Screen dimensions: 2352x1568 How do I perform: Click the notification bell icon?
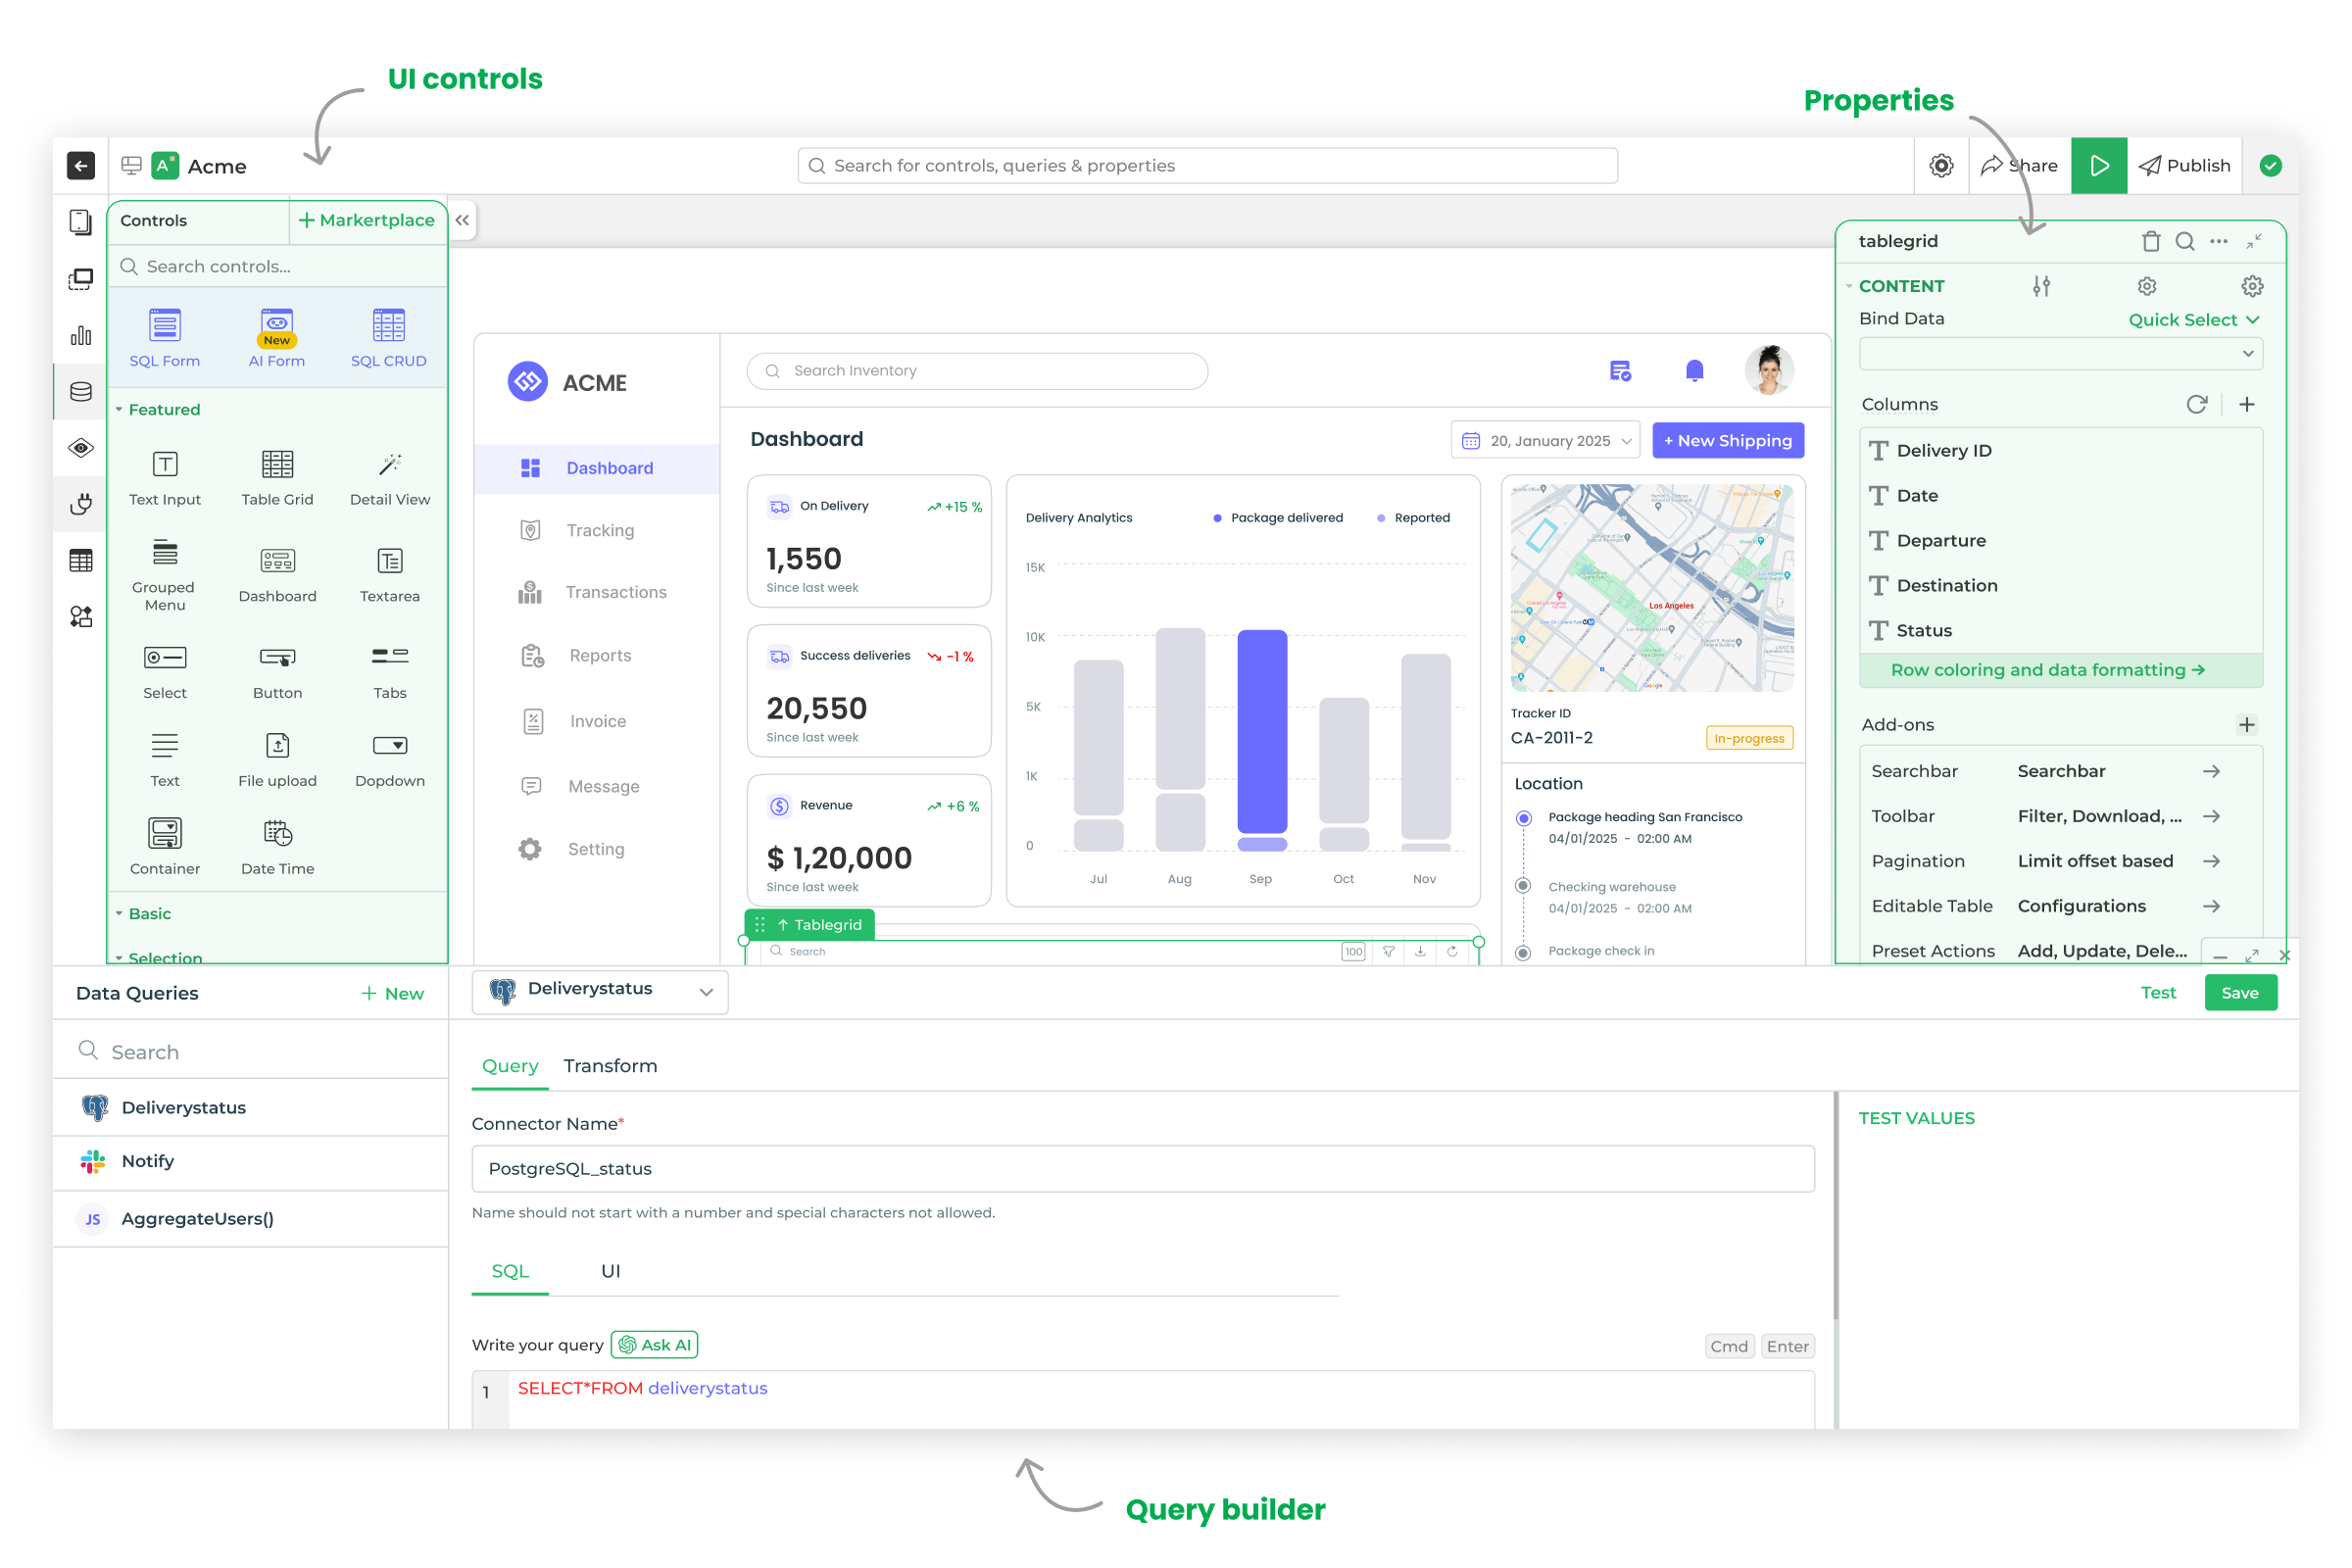1694,371
